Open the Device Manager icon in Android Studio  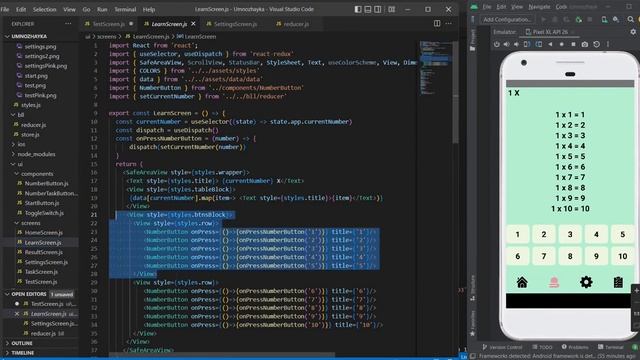point(604,19)
